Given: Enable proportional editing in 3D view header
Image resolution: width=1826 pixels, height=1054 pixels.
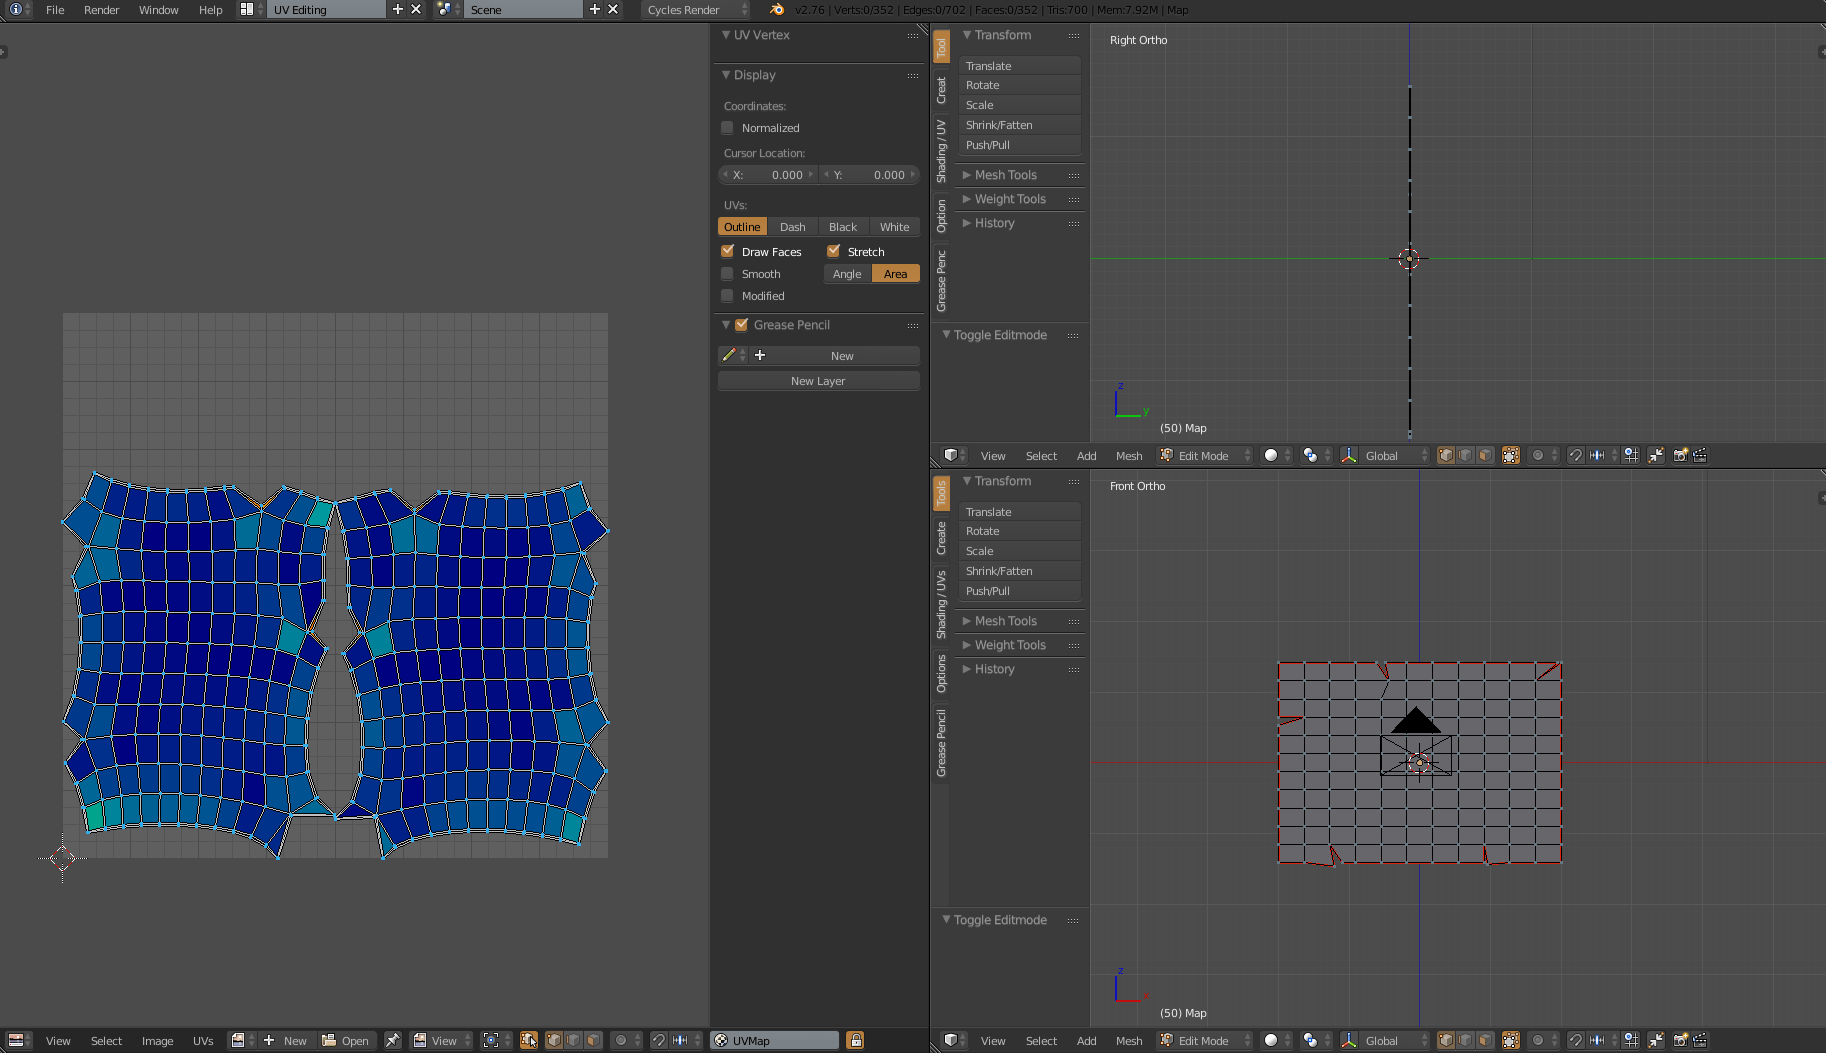Looking at the screenshot, I should coord(1538,455).
